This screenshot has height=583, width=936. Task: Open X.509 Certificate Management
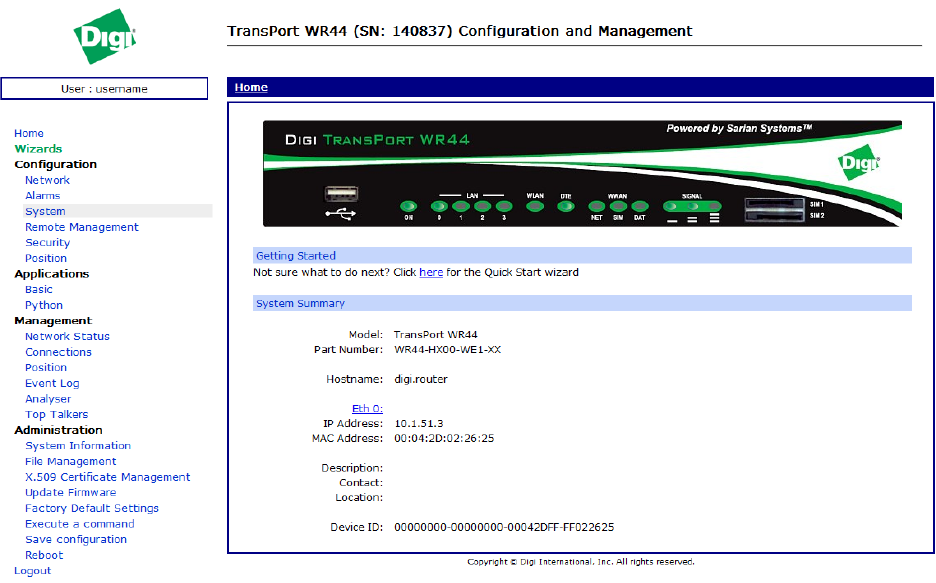107,477
